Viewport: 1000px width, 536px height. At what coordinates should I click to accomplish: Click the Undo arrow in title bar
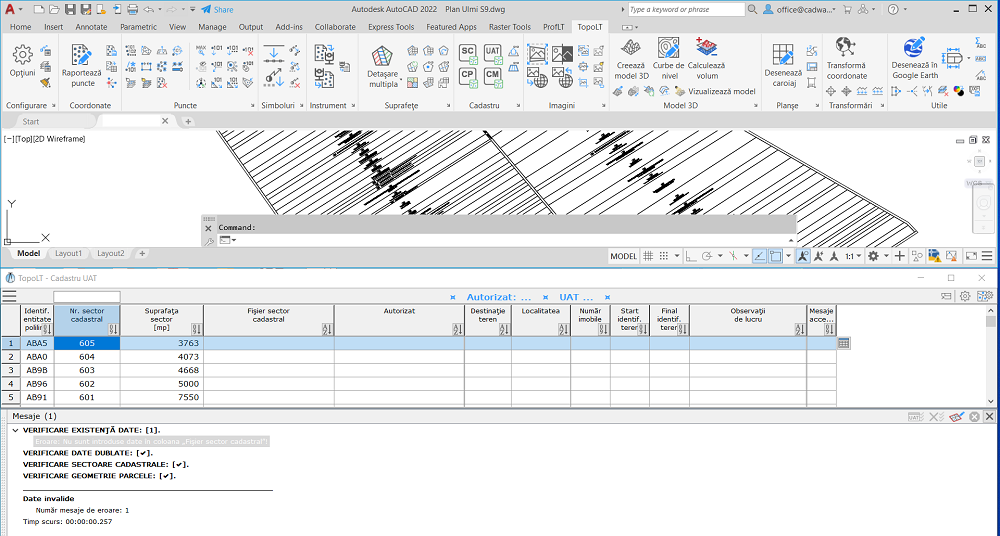(x=149, y=10)
